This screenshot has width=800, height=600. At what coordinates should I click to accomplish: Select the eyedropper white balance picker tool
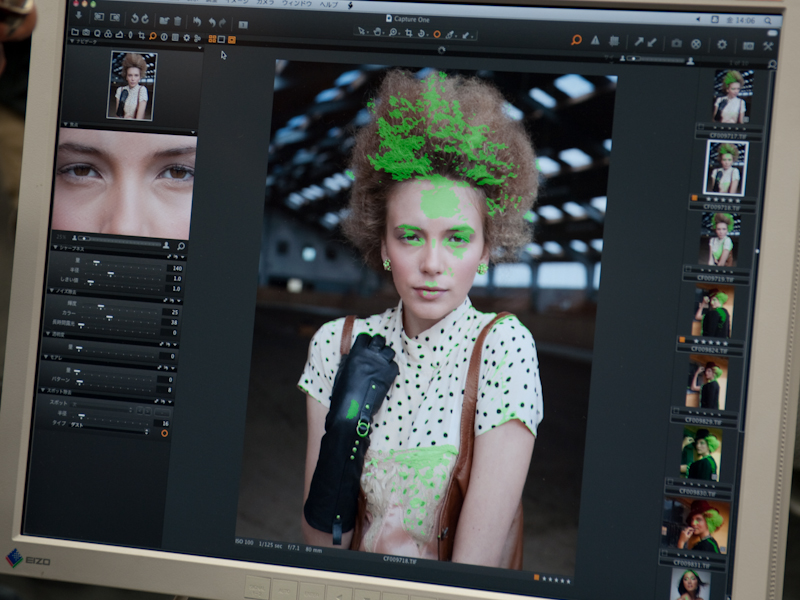click(450, 35)
